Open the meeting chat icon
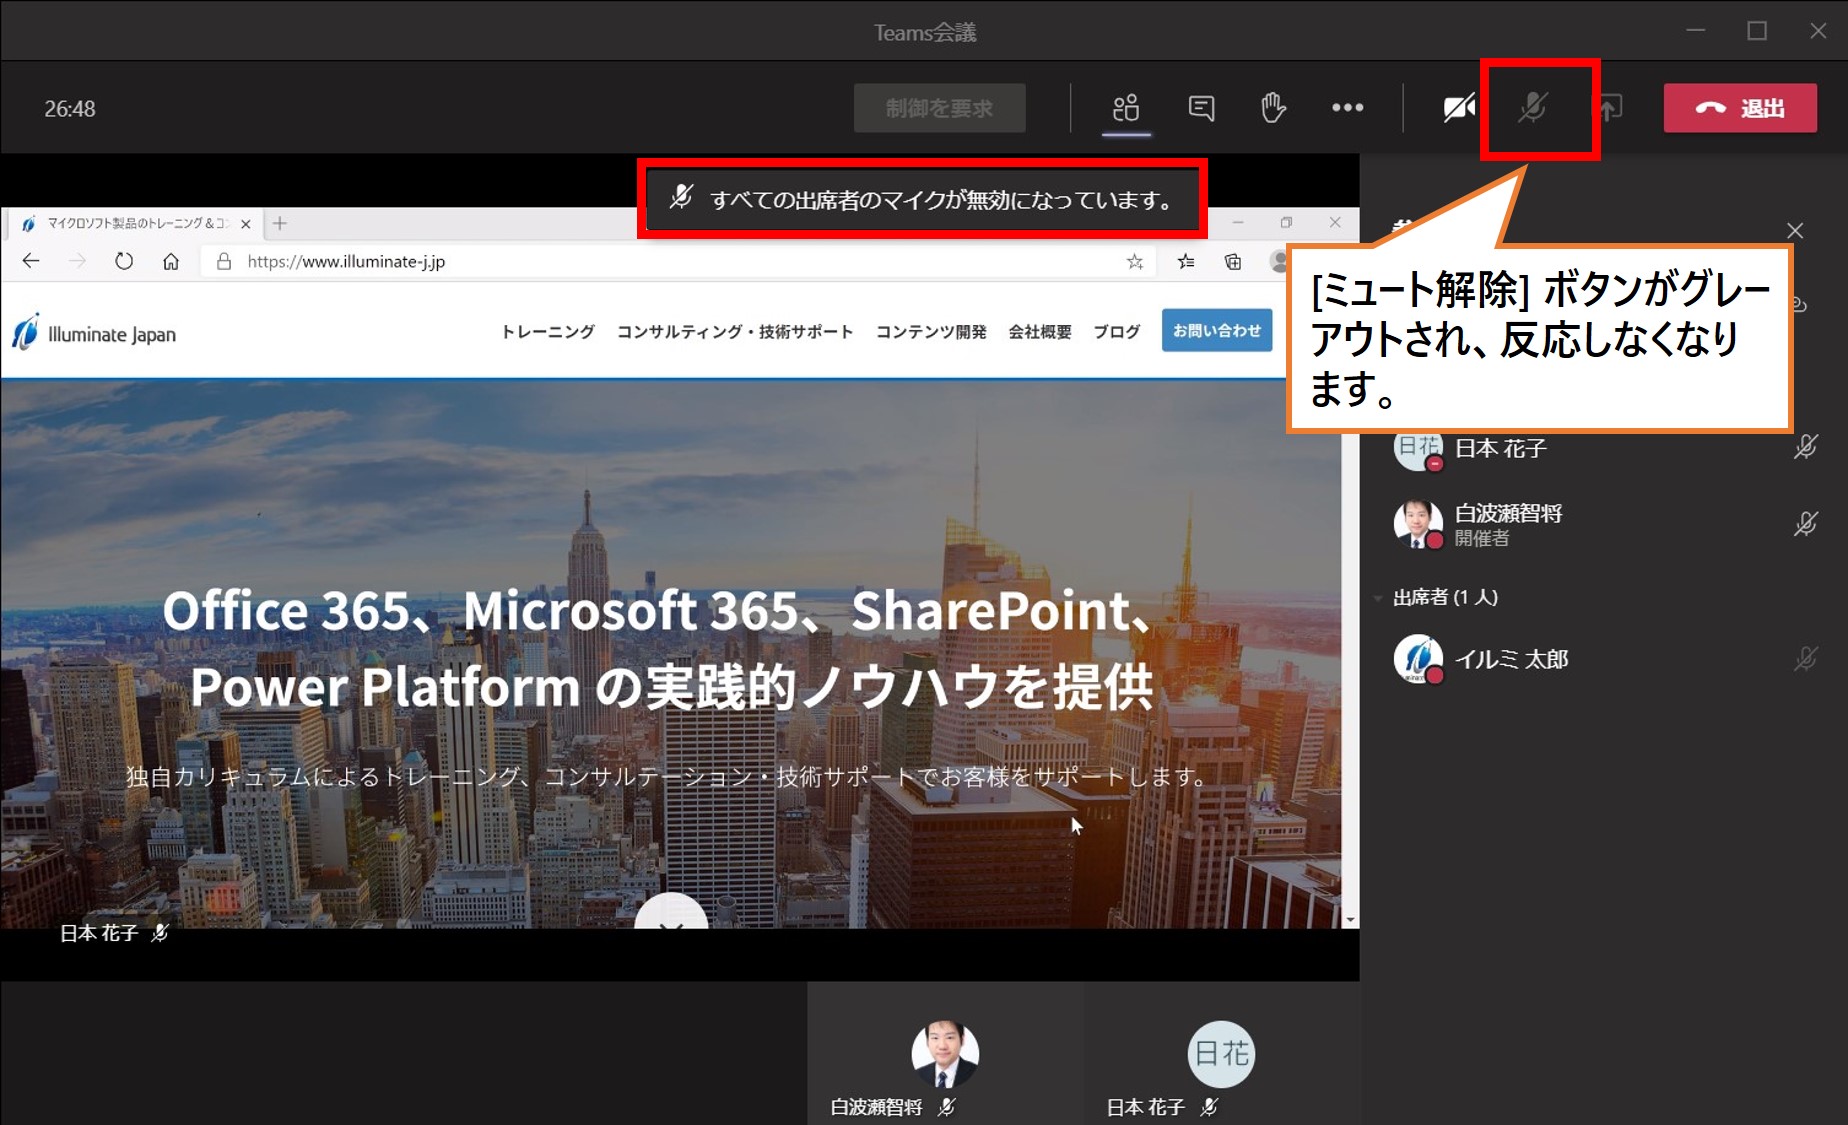The image size is (1848, 1125). point(1201,107)
